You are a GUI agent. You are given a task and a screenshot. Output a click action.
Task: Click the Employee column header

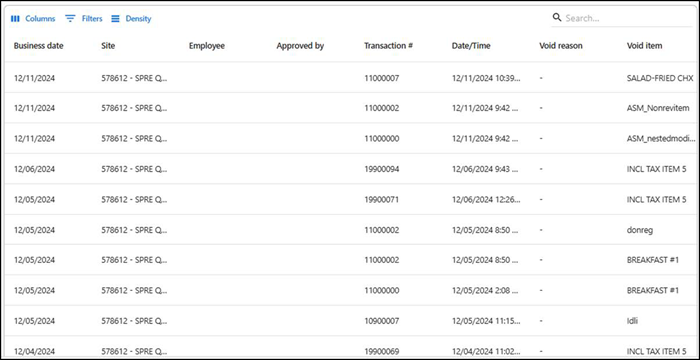pos(207,46)
